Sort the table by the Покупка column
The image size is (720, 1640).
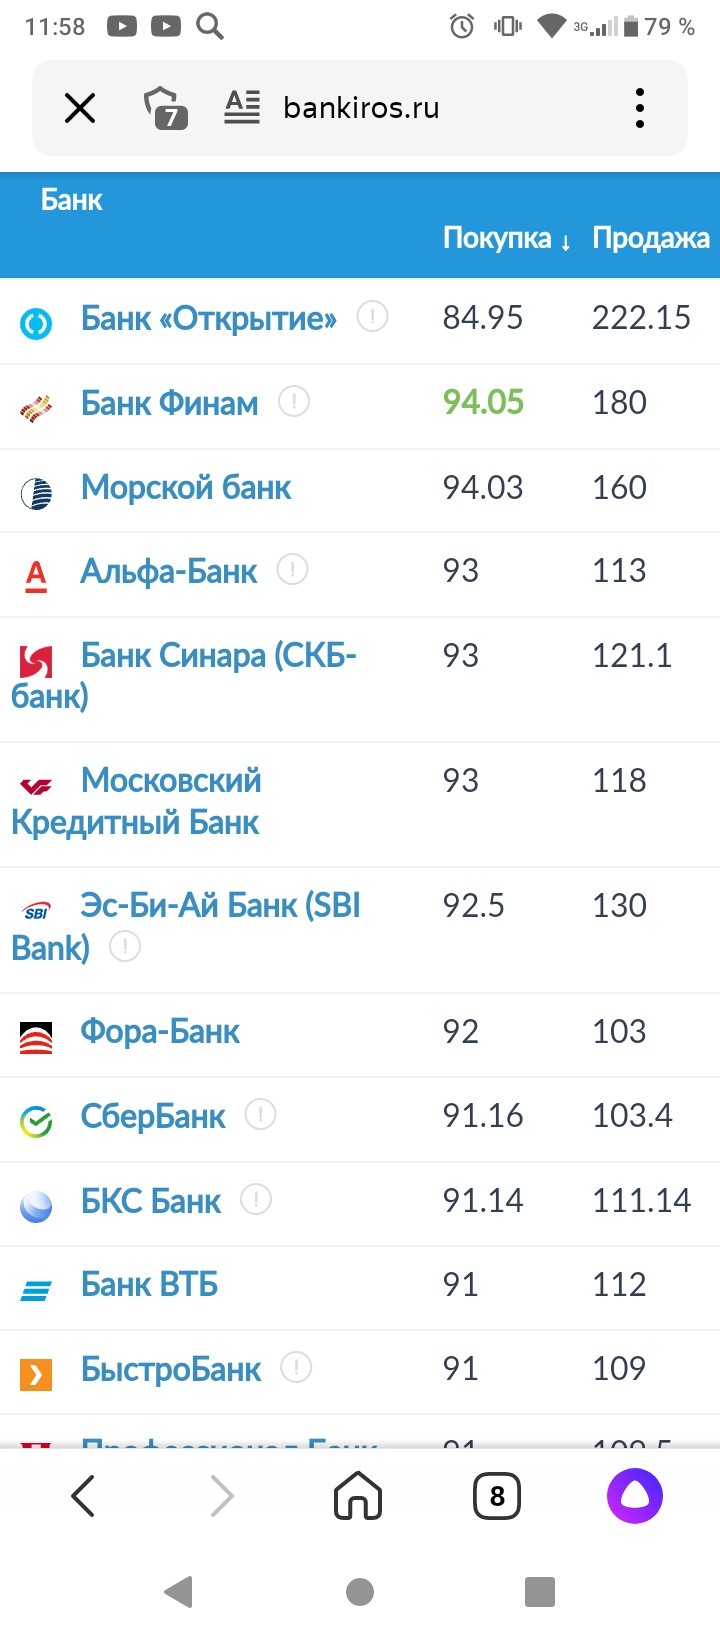507,238
